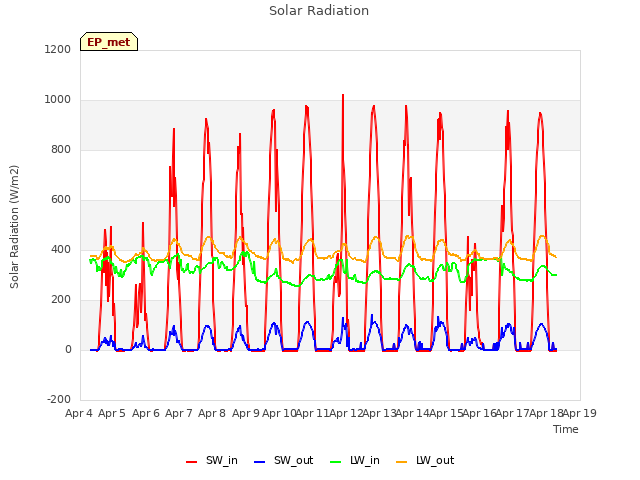
Task: Toggle the LW_out legend entry
Action: (x=425, y=461)
